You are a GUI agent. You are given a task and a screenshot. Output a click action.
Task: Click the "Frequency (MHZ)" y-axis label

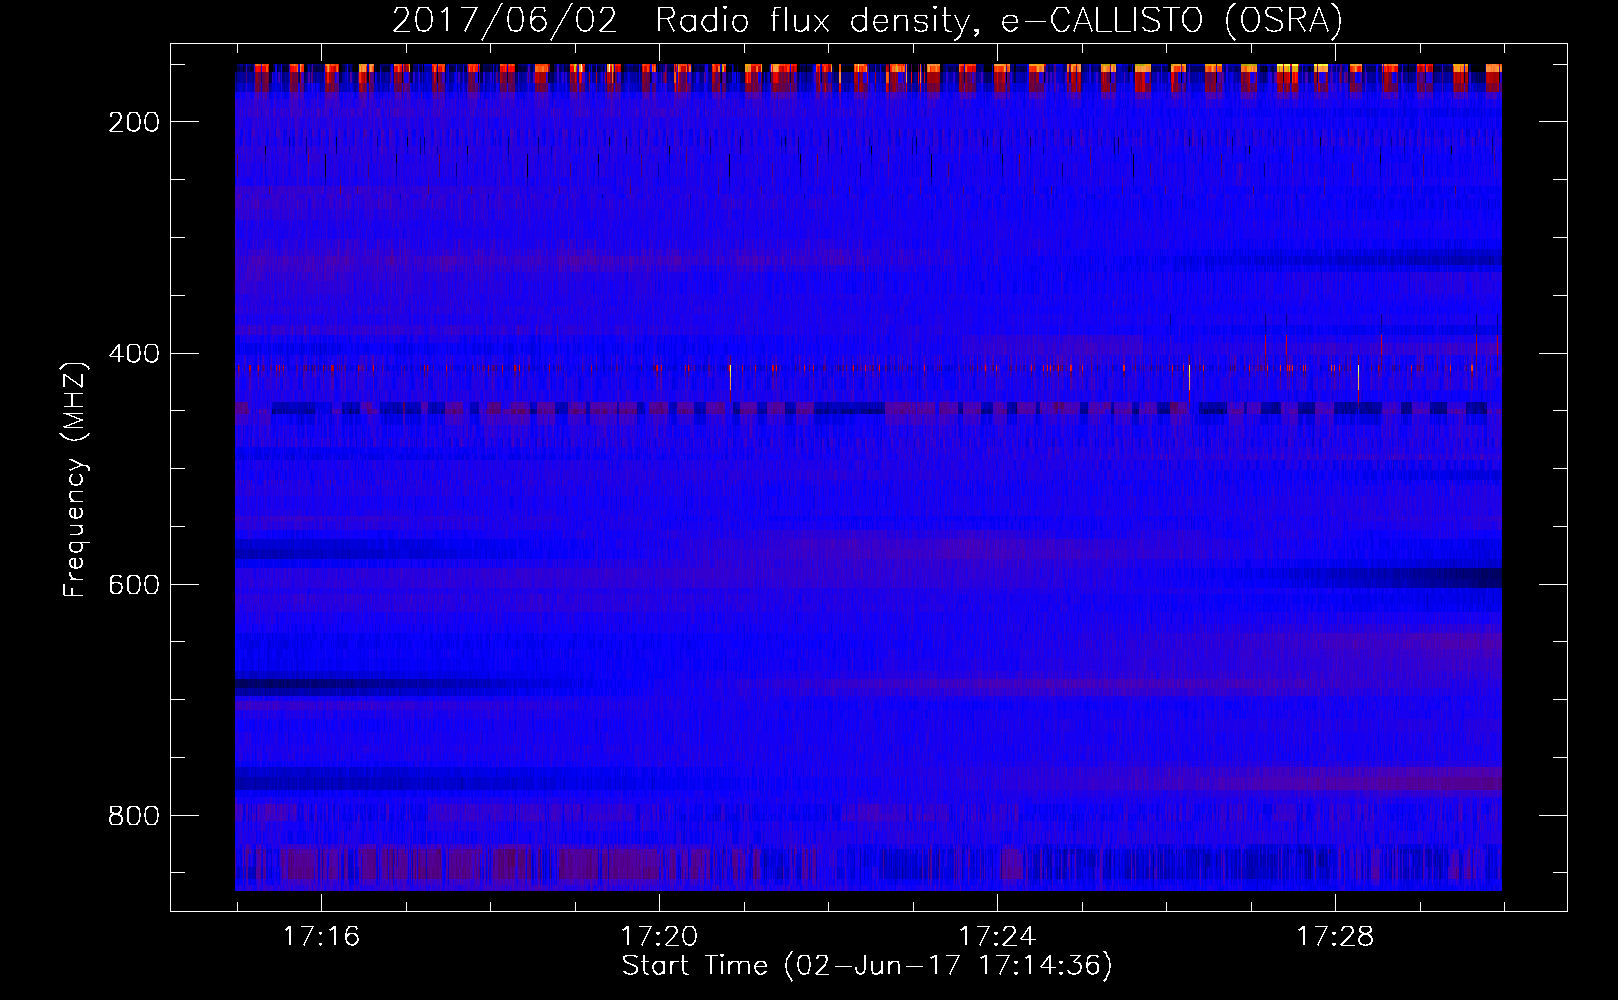point(75,479)
